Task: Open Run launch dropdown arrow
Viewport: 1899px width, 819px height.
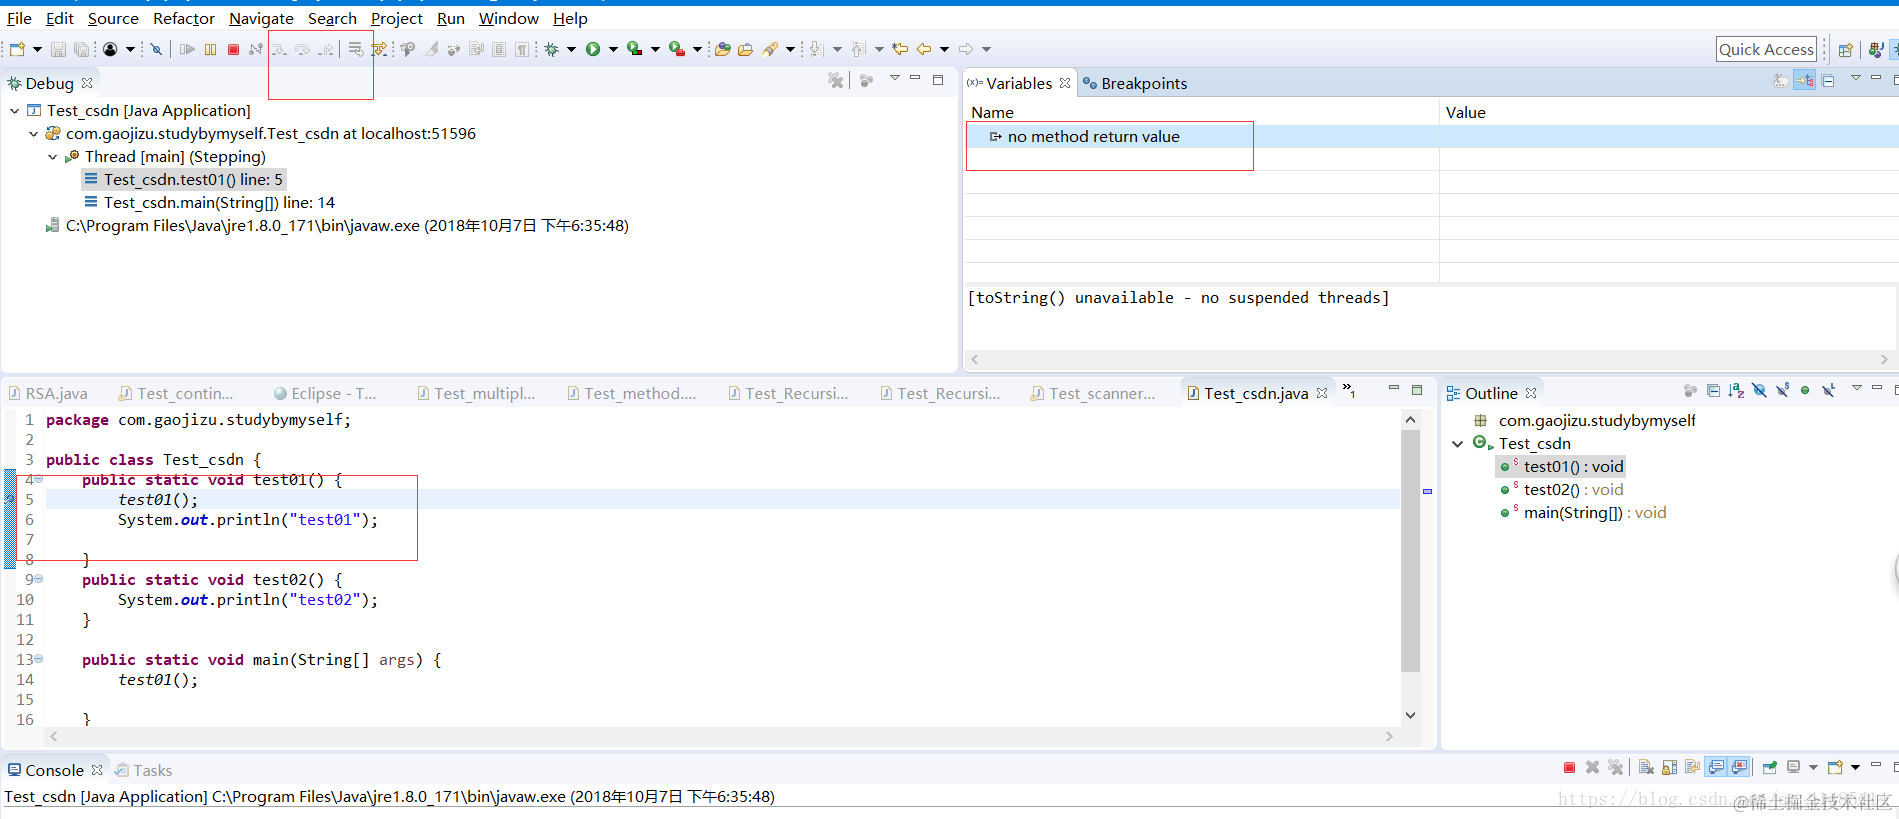Action: (x=613, y=49)
